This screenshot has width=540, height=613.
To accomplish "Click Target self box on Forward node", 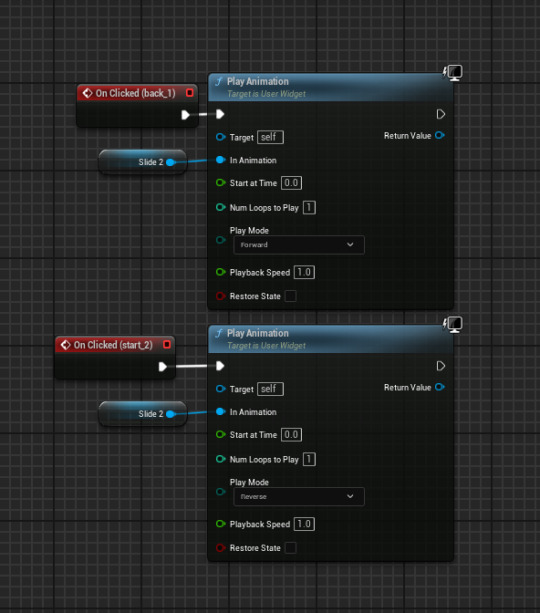I will tap(270, 137).
